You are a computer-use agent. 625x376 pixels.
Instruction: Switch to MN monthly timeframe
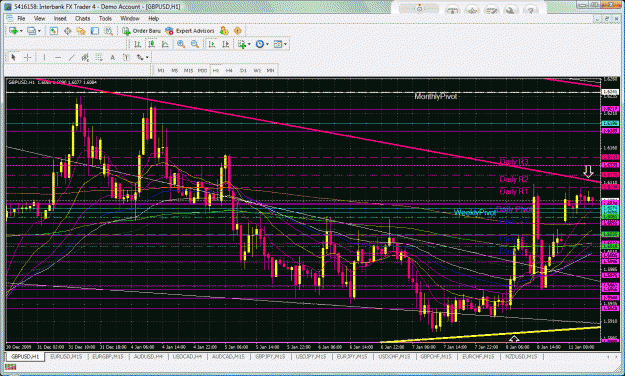tap(270, 71)
